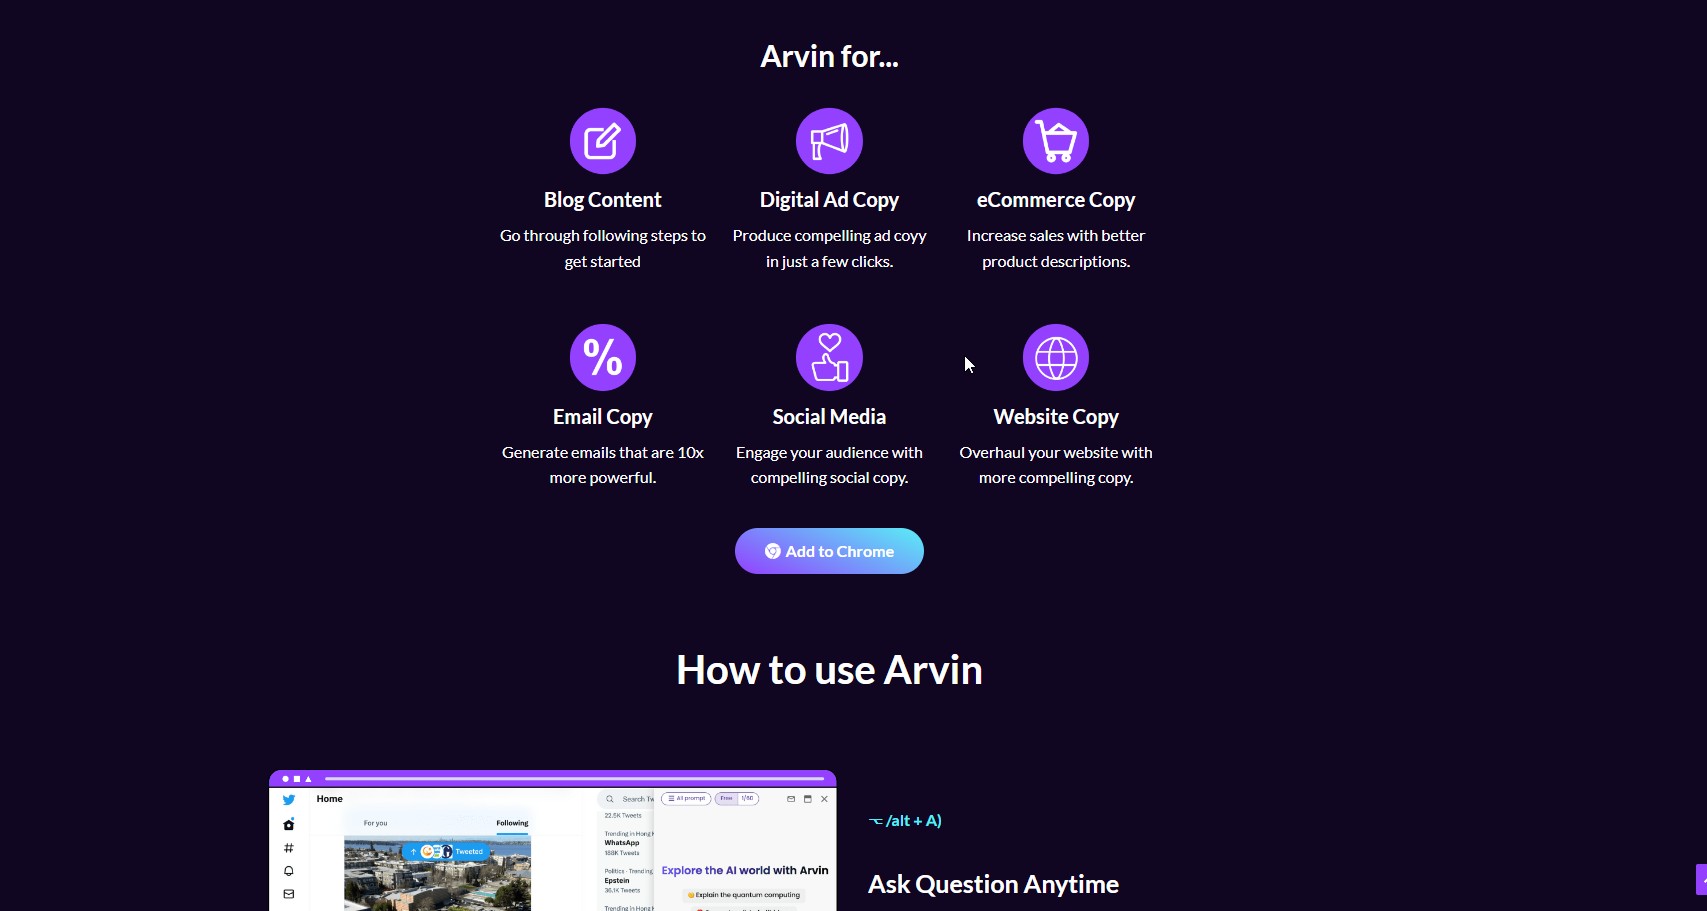This screenshot has height=911, width=1707.
Task: Click the "Arvin for..." section title
Action: (x=829, y=57)
